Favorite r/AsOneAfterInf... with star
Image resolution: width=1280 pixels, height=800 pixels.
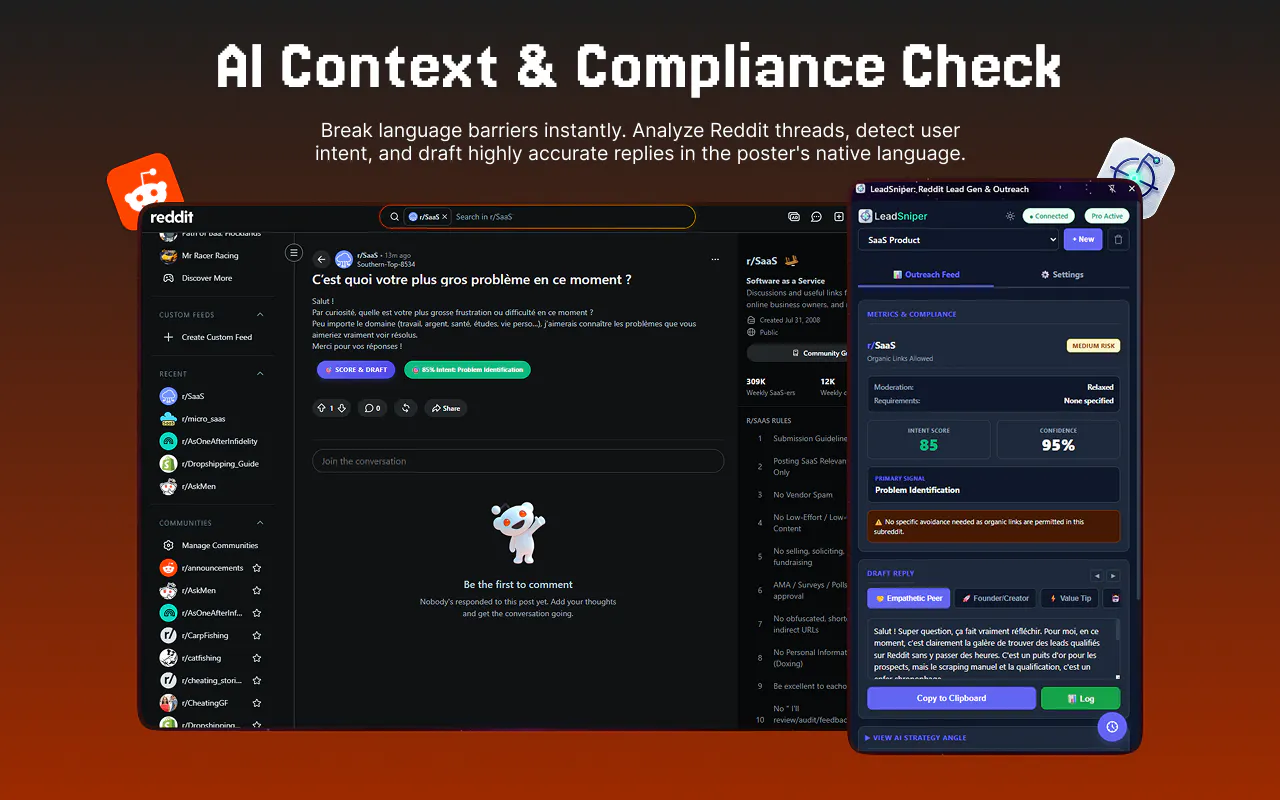(x=257, y=613)
